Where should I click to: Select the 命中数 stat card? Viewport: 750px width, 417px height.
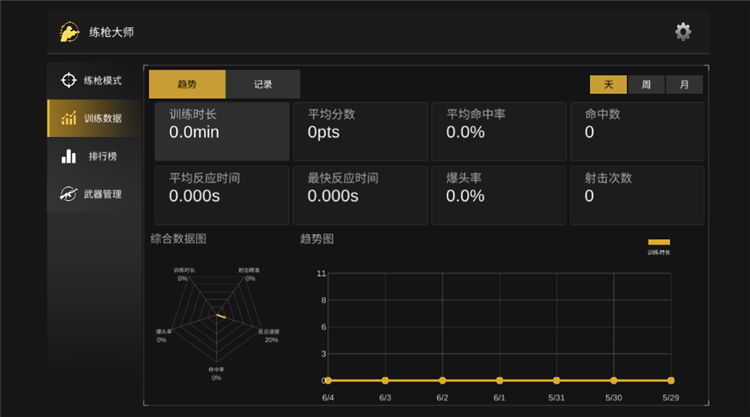click(637, 131)
